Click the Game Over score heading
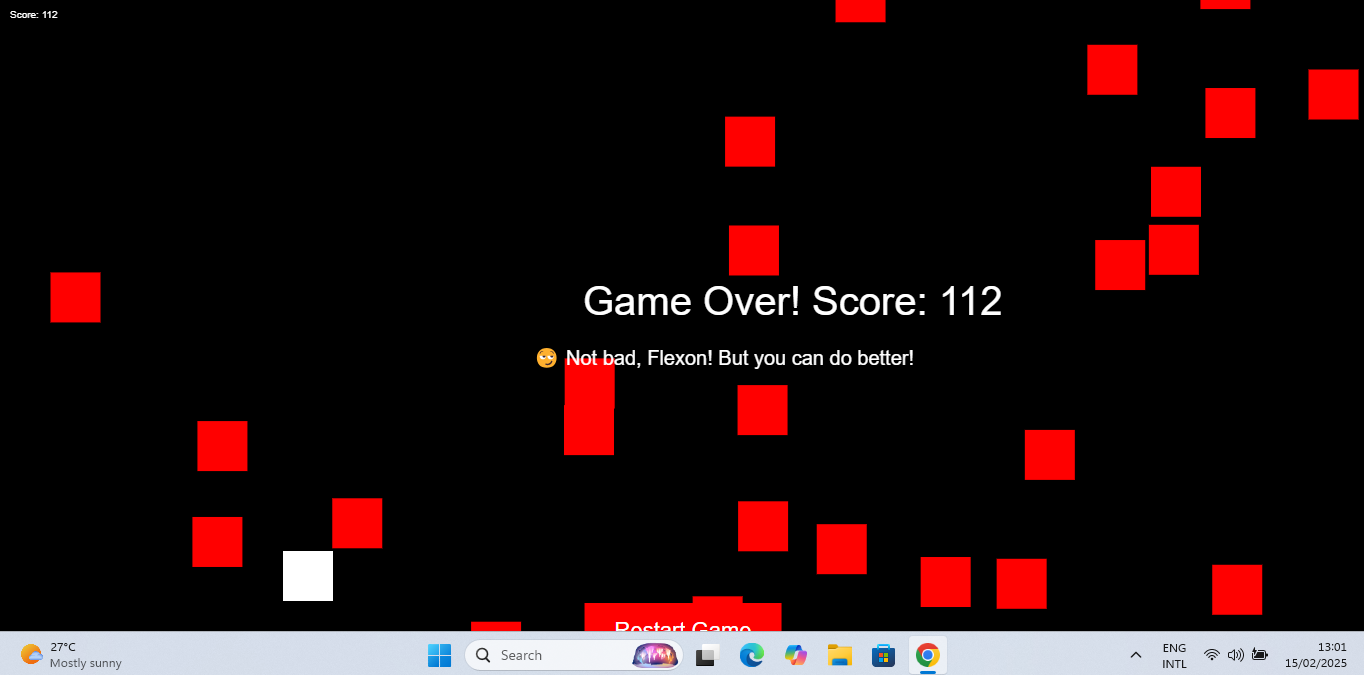Screen dimensions: 1364x675 (792, 301)
